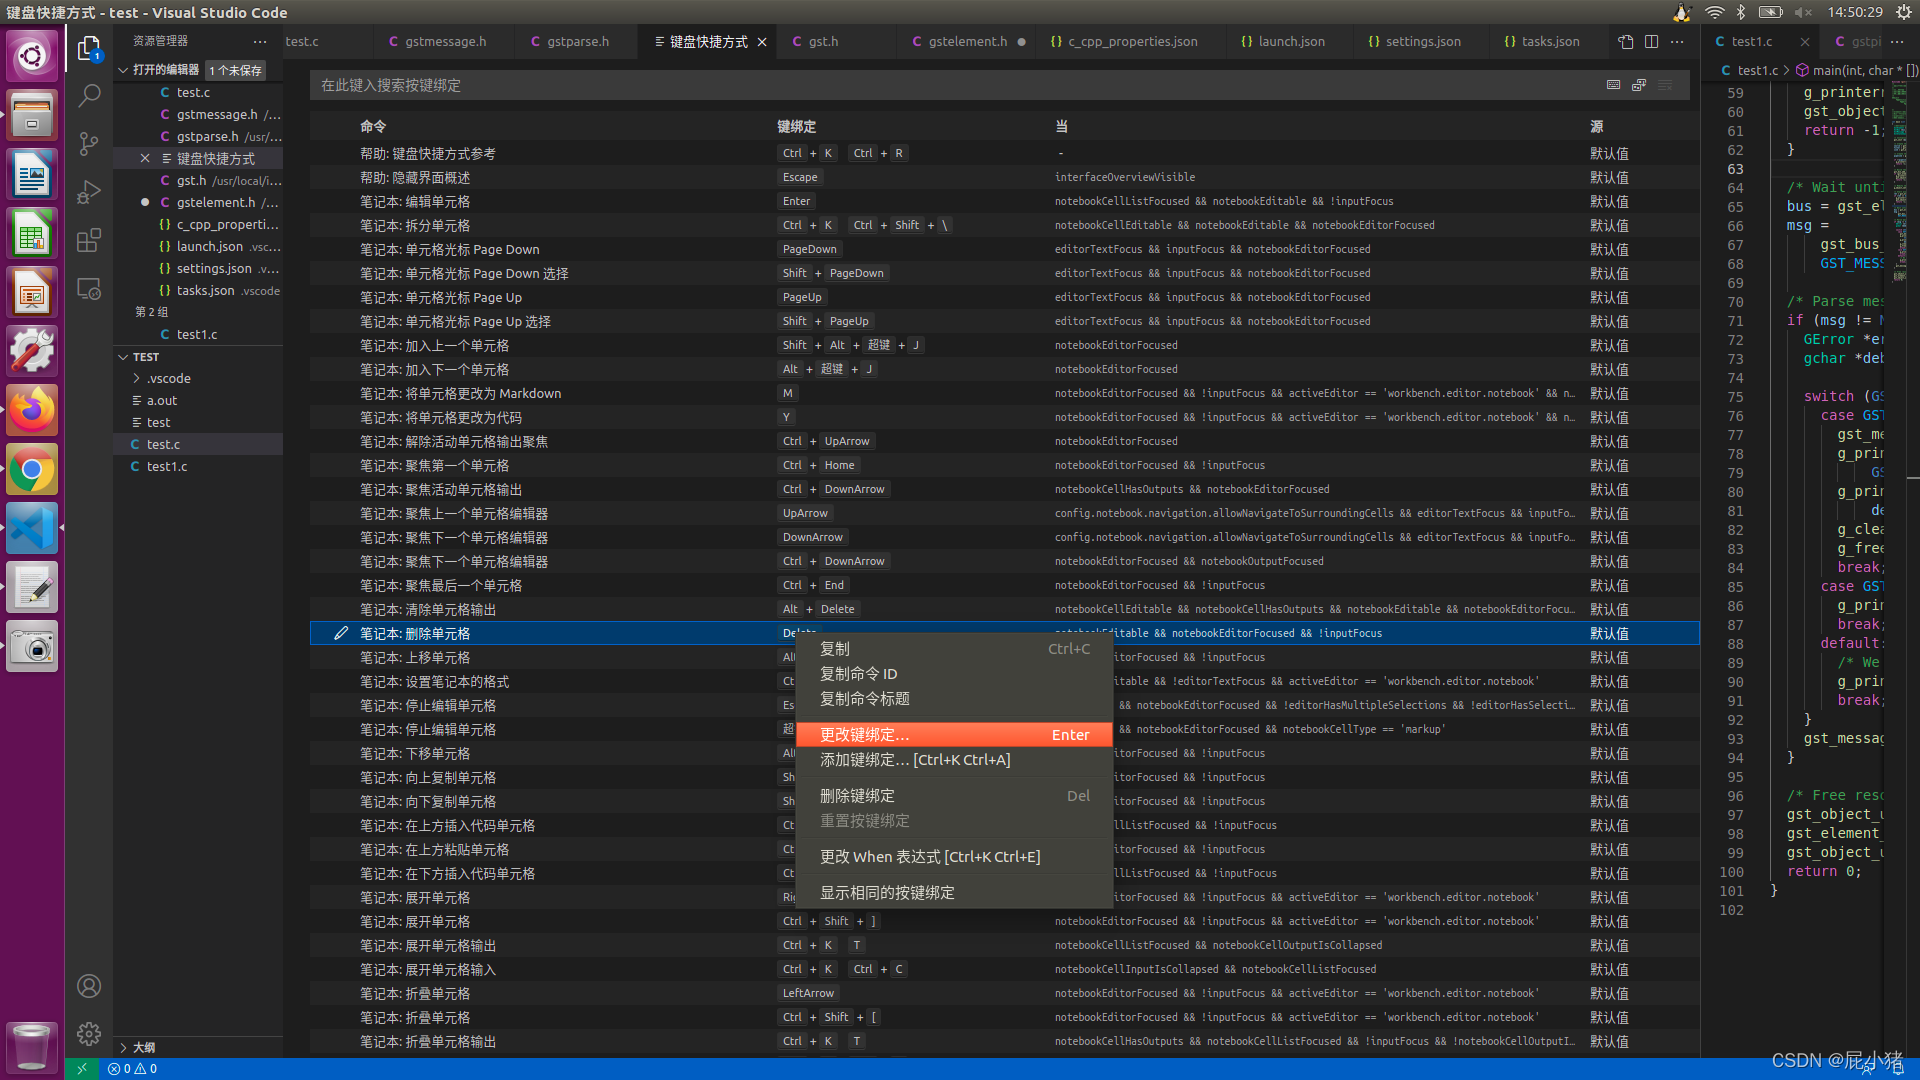
Task: Click the sort by precedence icon
Action: [1638, 85]
